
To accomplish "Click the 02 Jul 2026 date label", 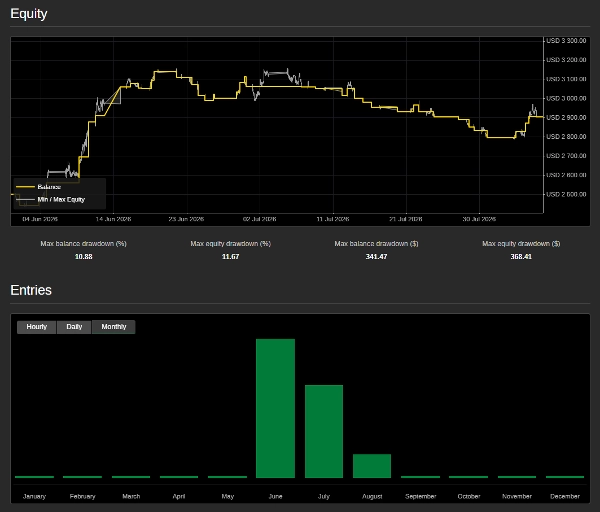I will pos(259,219).
